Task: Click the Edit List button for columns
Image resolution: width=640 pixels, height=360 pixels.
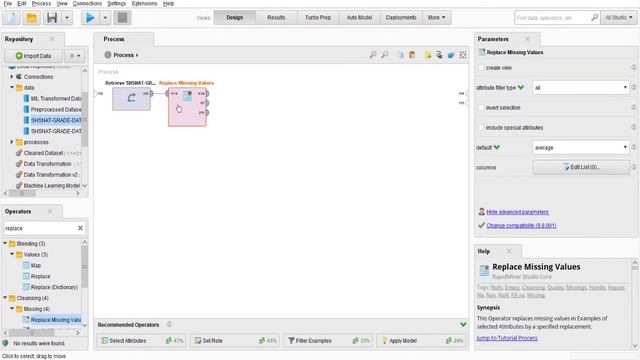Action: (580, 167)
